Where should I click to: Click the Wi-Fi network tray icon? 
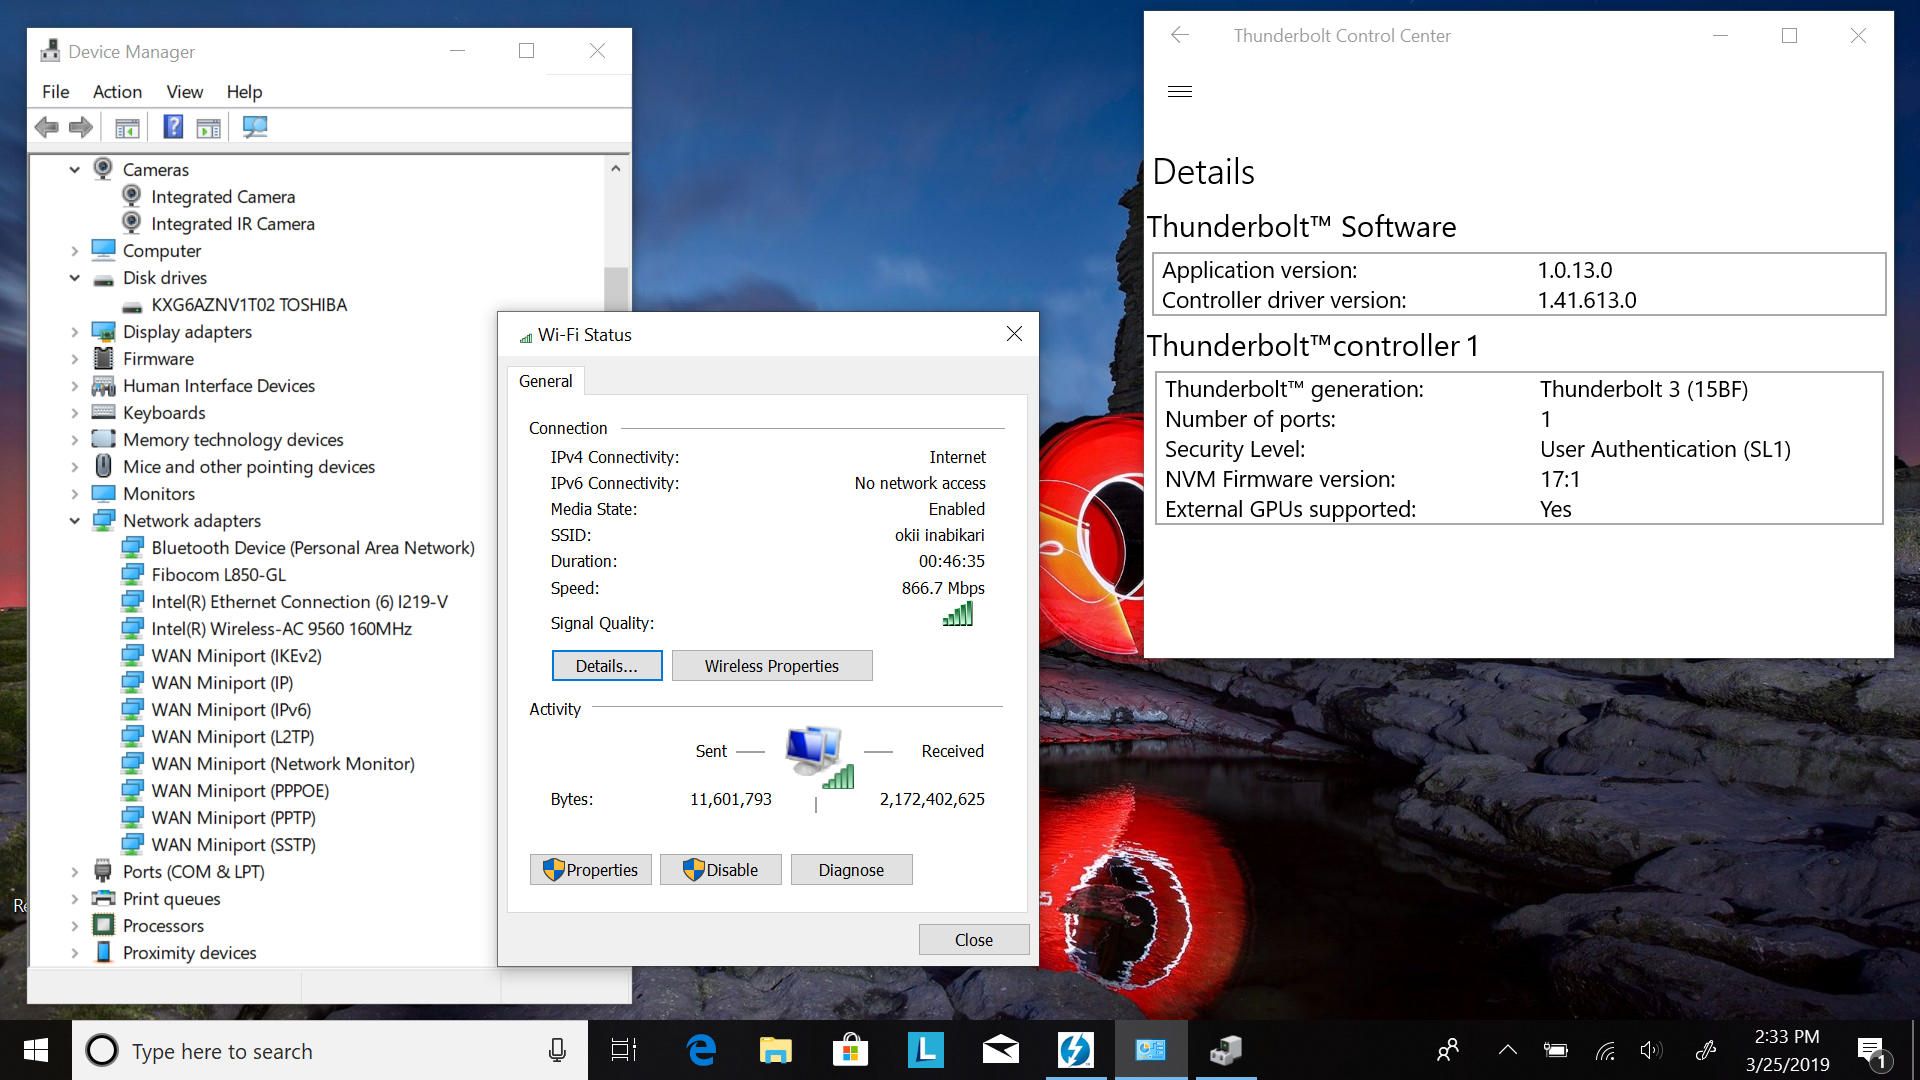pos(1605,1050)
